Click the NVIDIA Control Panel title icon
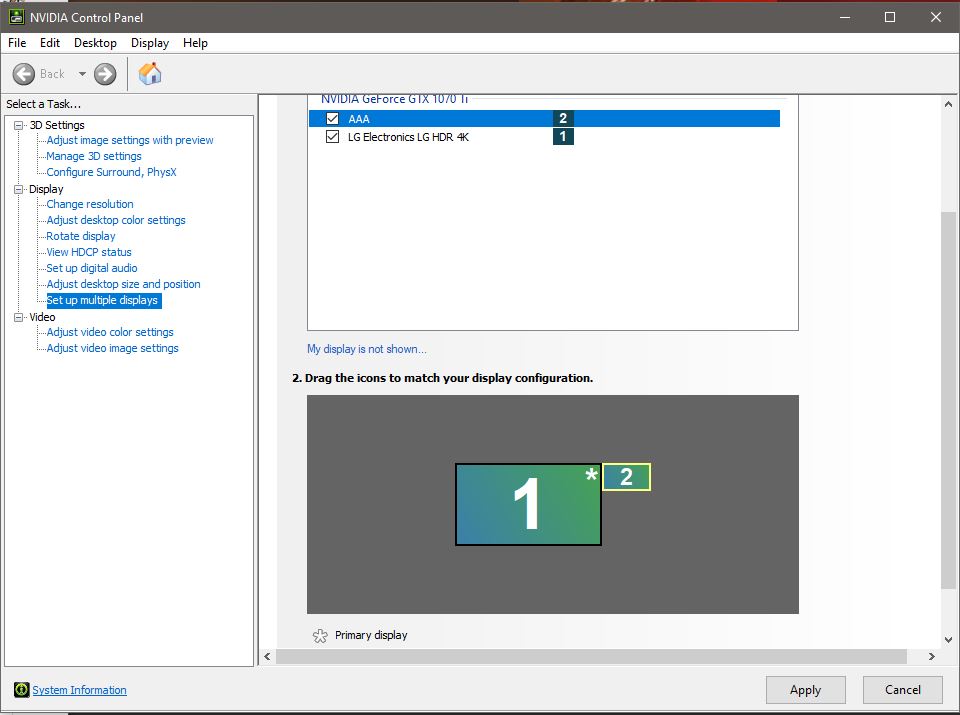The height and width of the screenshot is (715, 960). [17, 17]
